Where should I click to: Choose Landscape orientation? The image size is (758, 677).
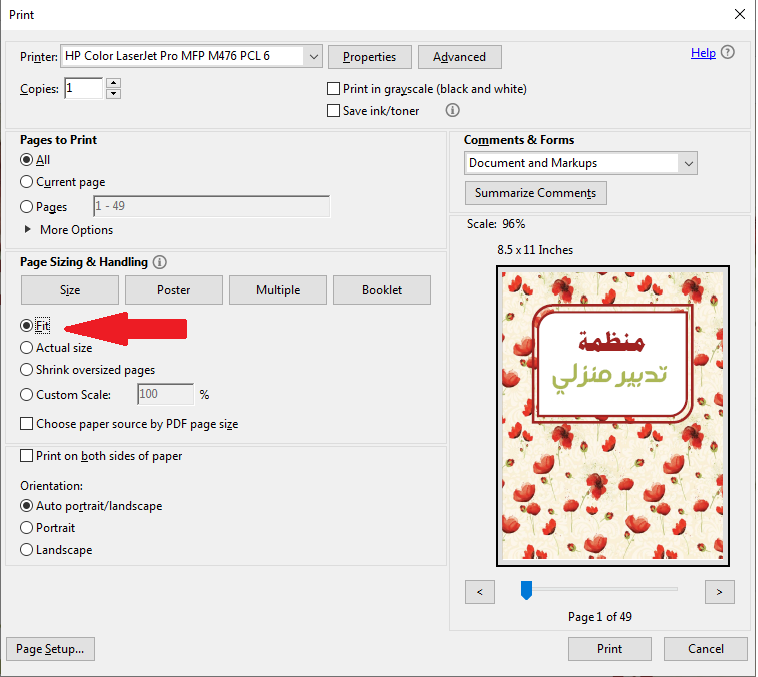(27, 550)
